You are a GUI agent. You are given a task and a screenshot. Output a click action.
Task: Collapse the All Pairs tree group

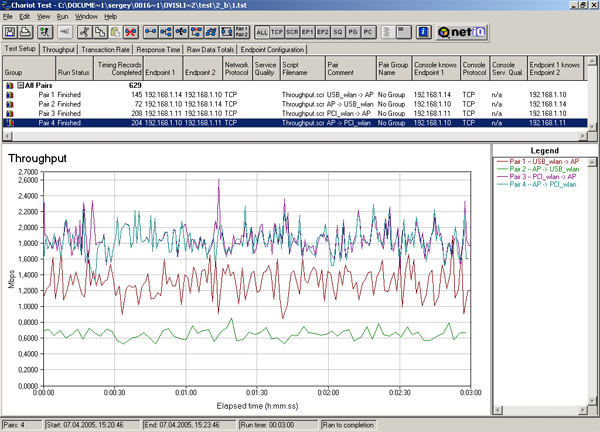click(x=19, y=86)
